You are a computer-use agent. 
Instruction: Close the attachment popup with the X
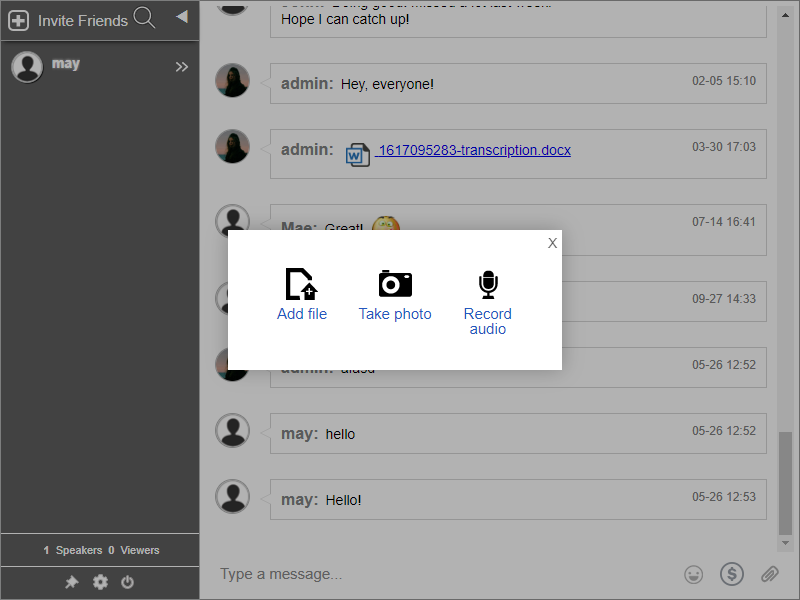[552, 242]
